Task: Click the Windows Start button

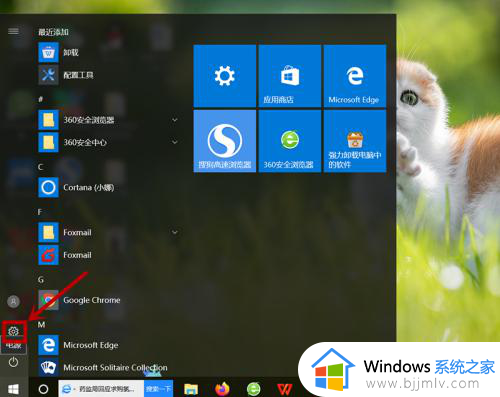Action: point(13,389)
